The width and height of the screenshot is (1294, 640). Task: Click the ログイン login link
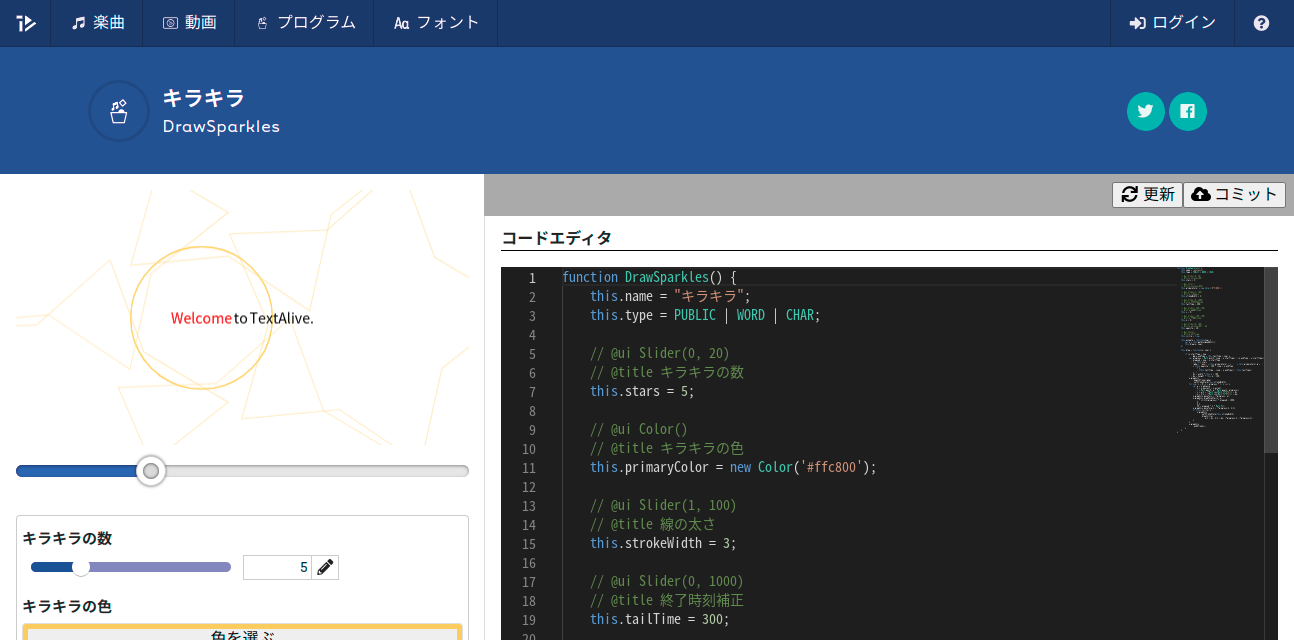(1172, 23)
